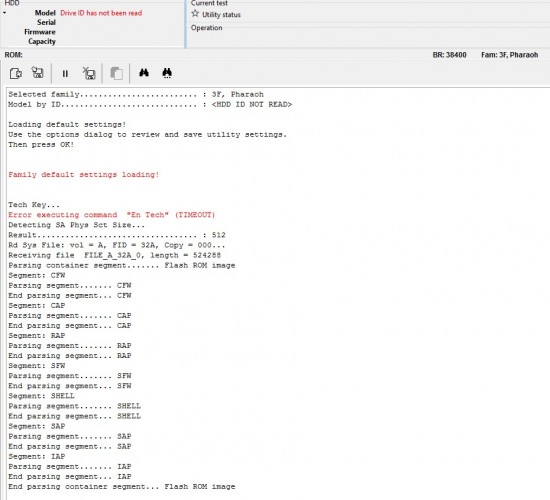Click the Current test panel header
Screen dimensions: 550x500
(209, 3)
